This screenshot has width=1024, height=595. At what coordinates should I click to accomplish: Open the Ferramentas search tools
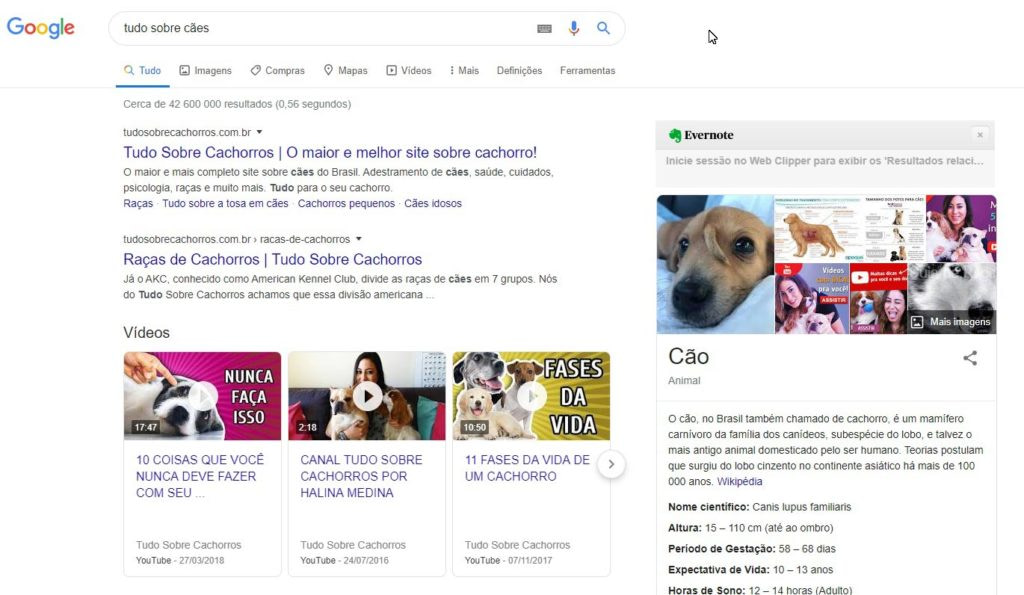[x=587, y=71]
